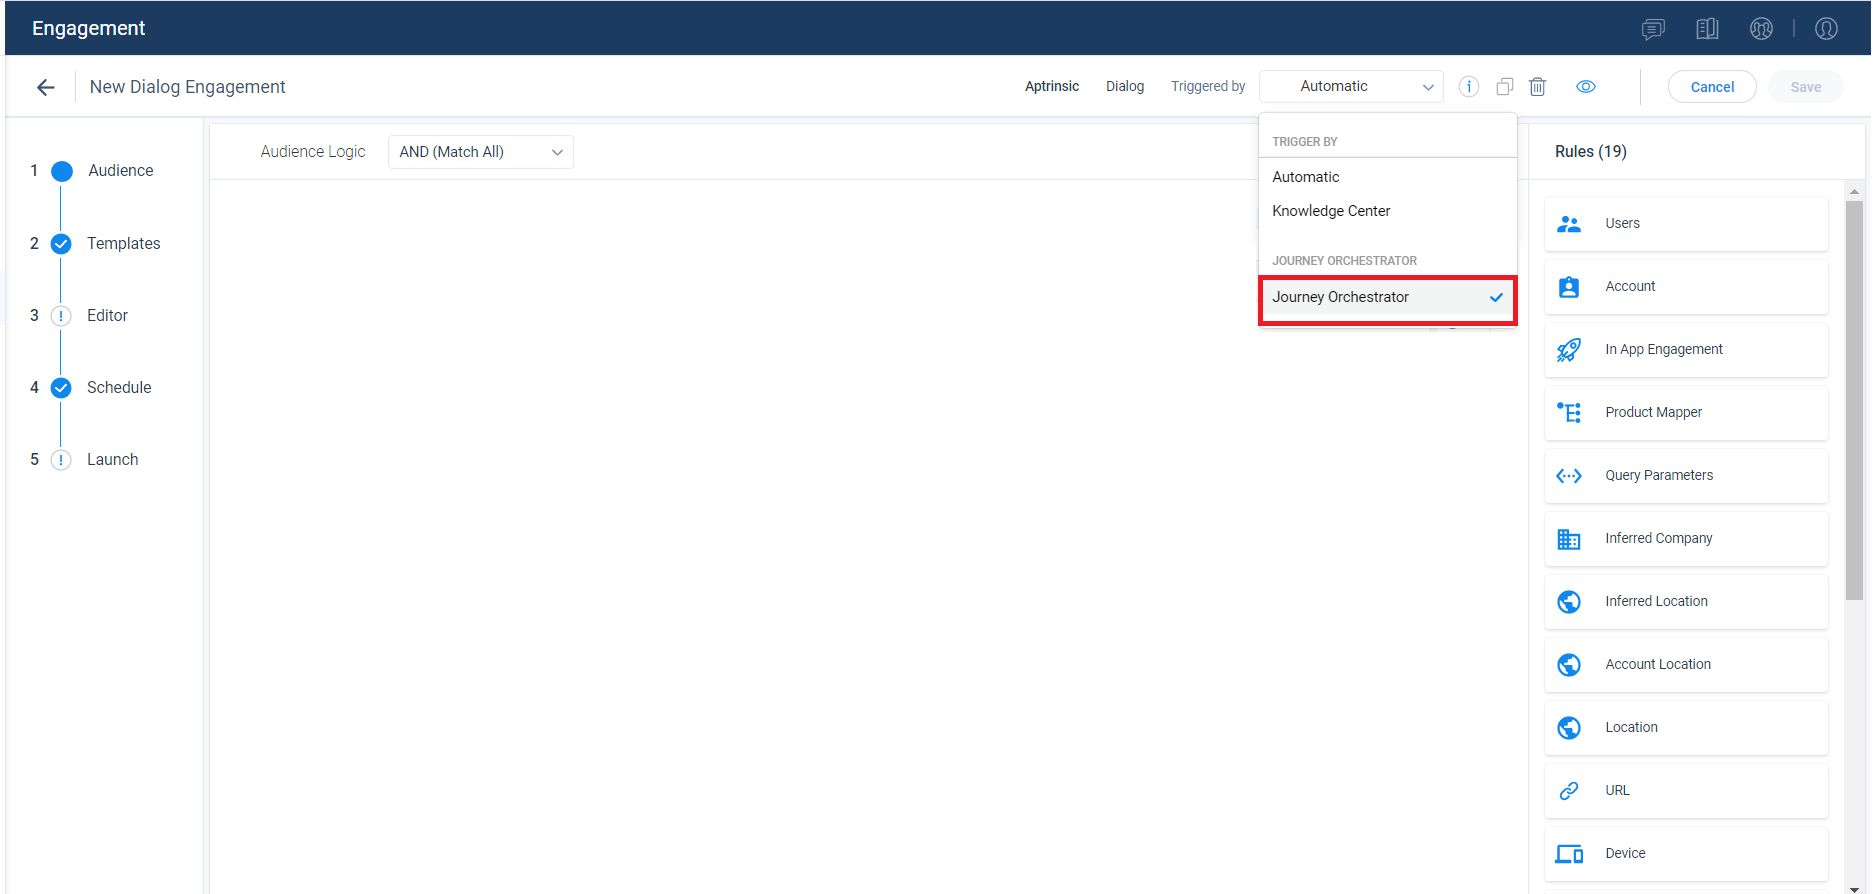Toggle the preview eye icon
Viewport: 1875px width, 894px height.
(x=1586, y=87)
